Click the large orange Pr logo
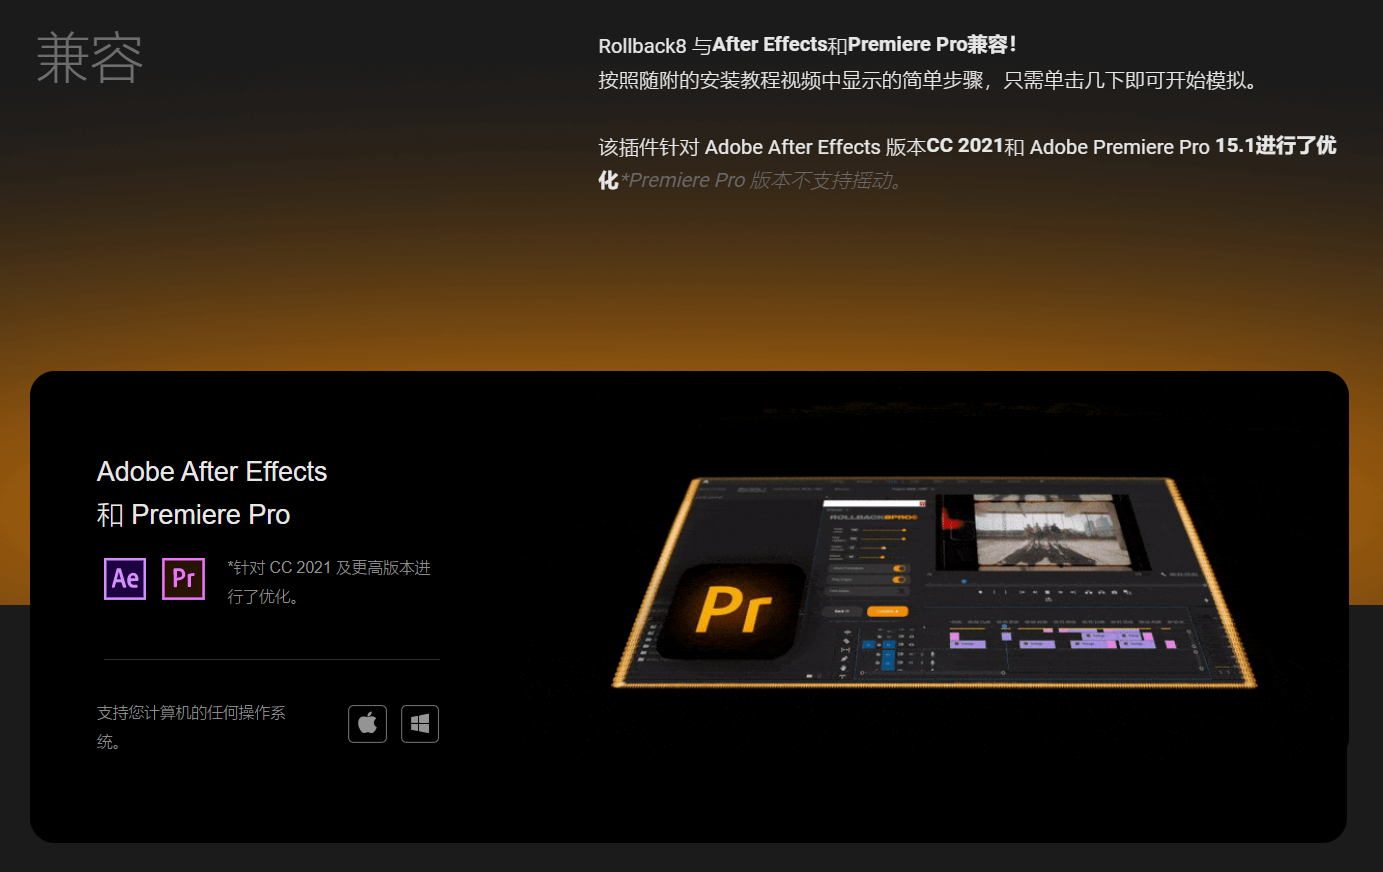Image resolution: width=1383 pixels, height=872 pixels. point(735,610)
